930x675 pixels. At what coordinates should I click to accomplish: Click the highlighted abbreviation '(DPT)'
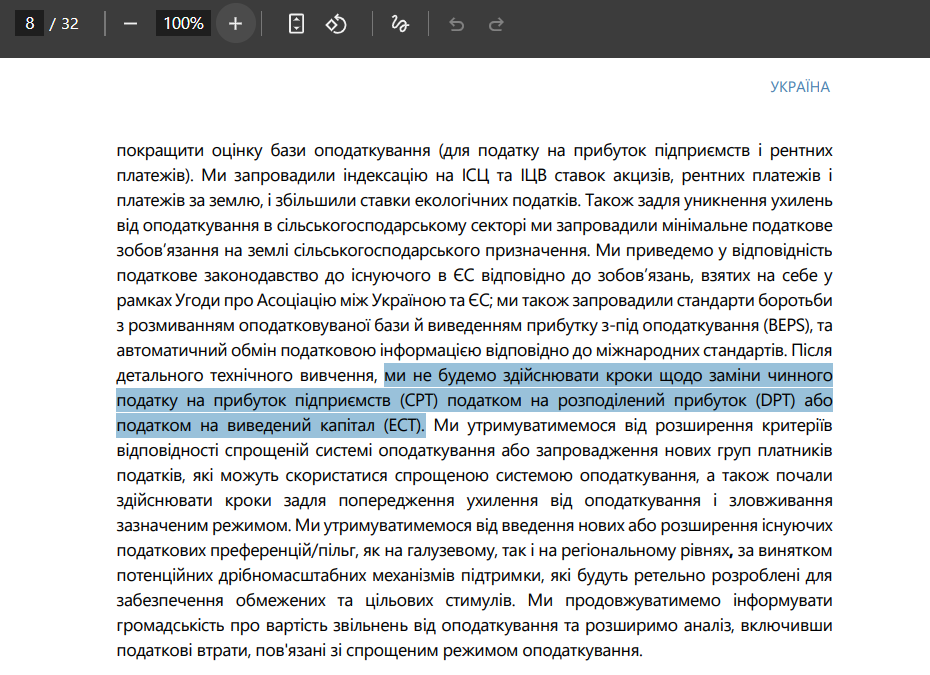[x=775, y=400]
